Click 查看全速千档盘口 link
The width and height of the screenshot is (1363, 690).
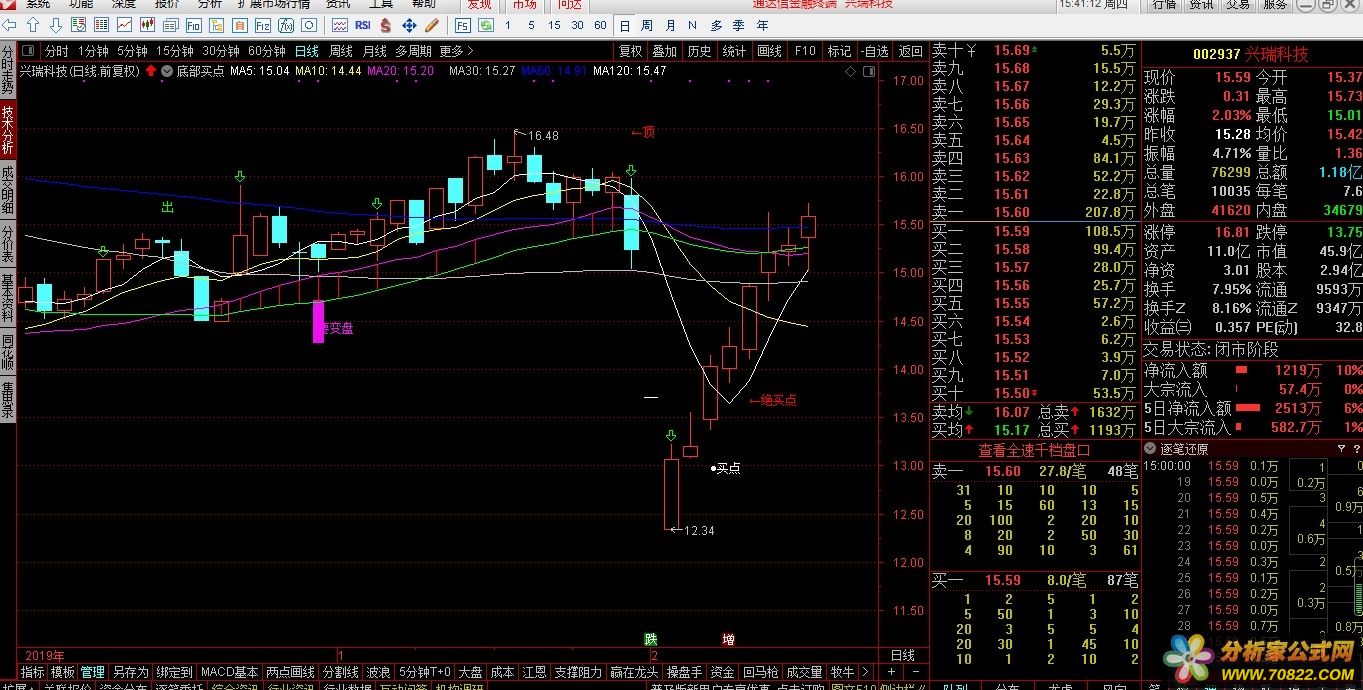point(1034,450)
